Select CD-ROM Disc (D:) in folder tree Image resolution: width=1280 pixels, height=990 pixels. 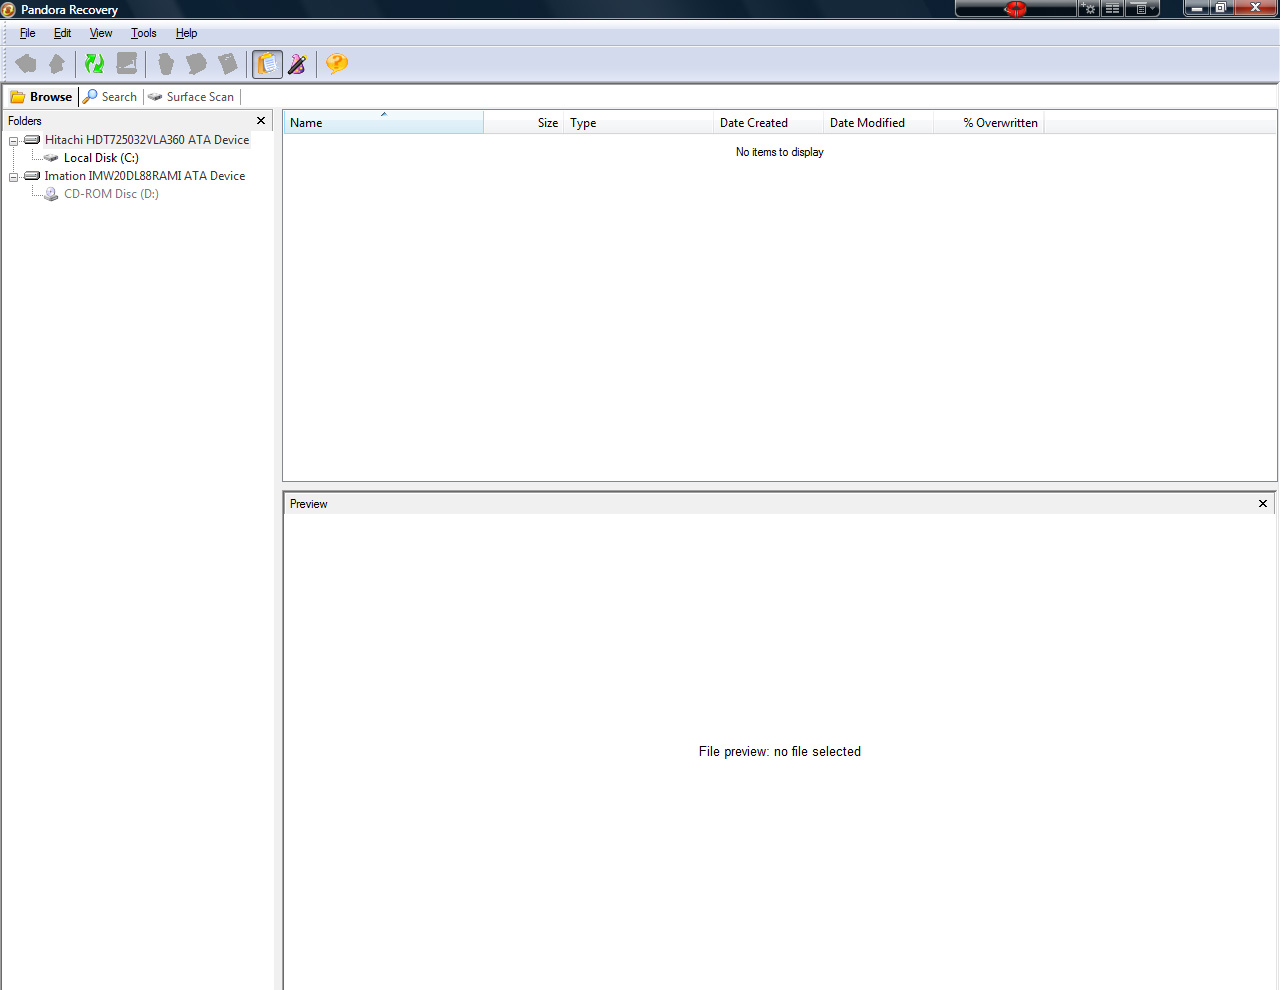click(111, 194)
